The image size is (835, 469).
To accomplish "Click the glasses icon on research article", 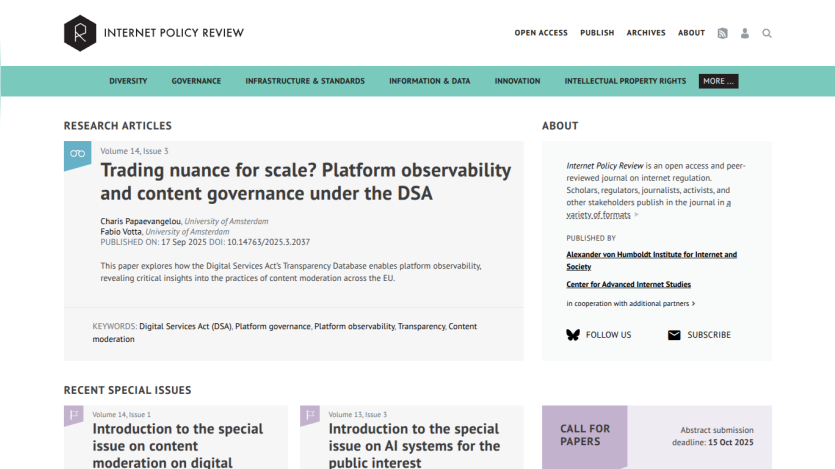I will [77, 153].
